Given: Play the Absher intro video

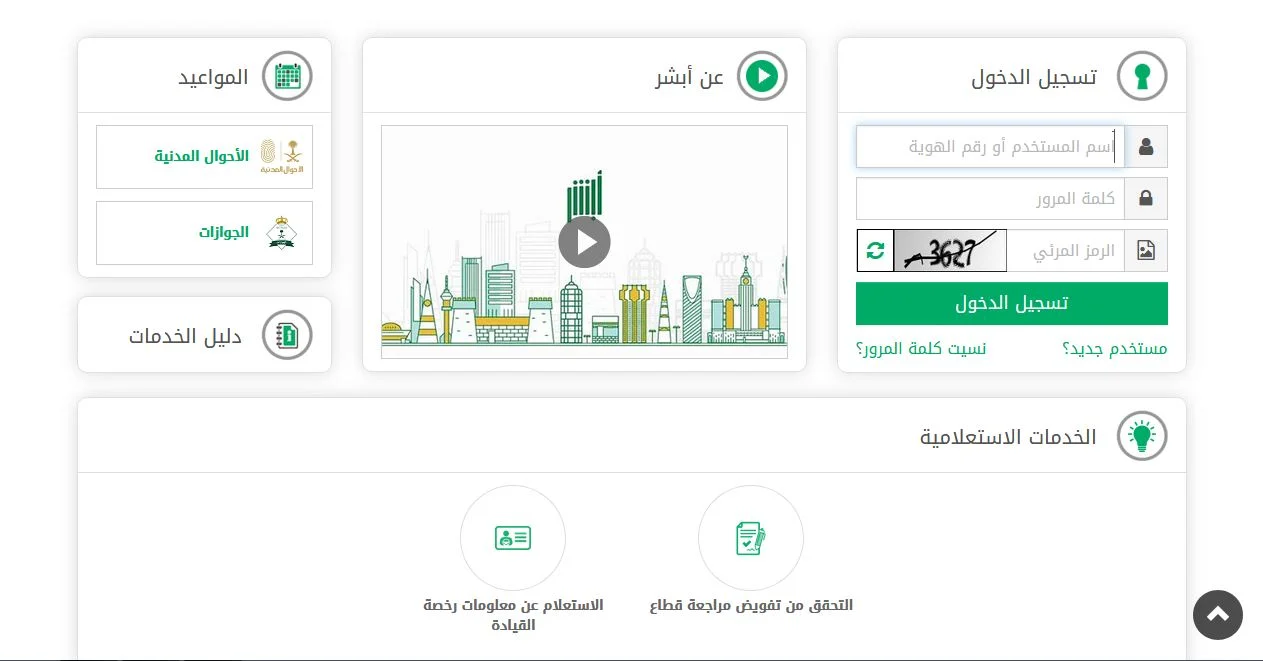Looking at the screenshot, I should [x=584, y=242].
